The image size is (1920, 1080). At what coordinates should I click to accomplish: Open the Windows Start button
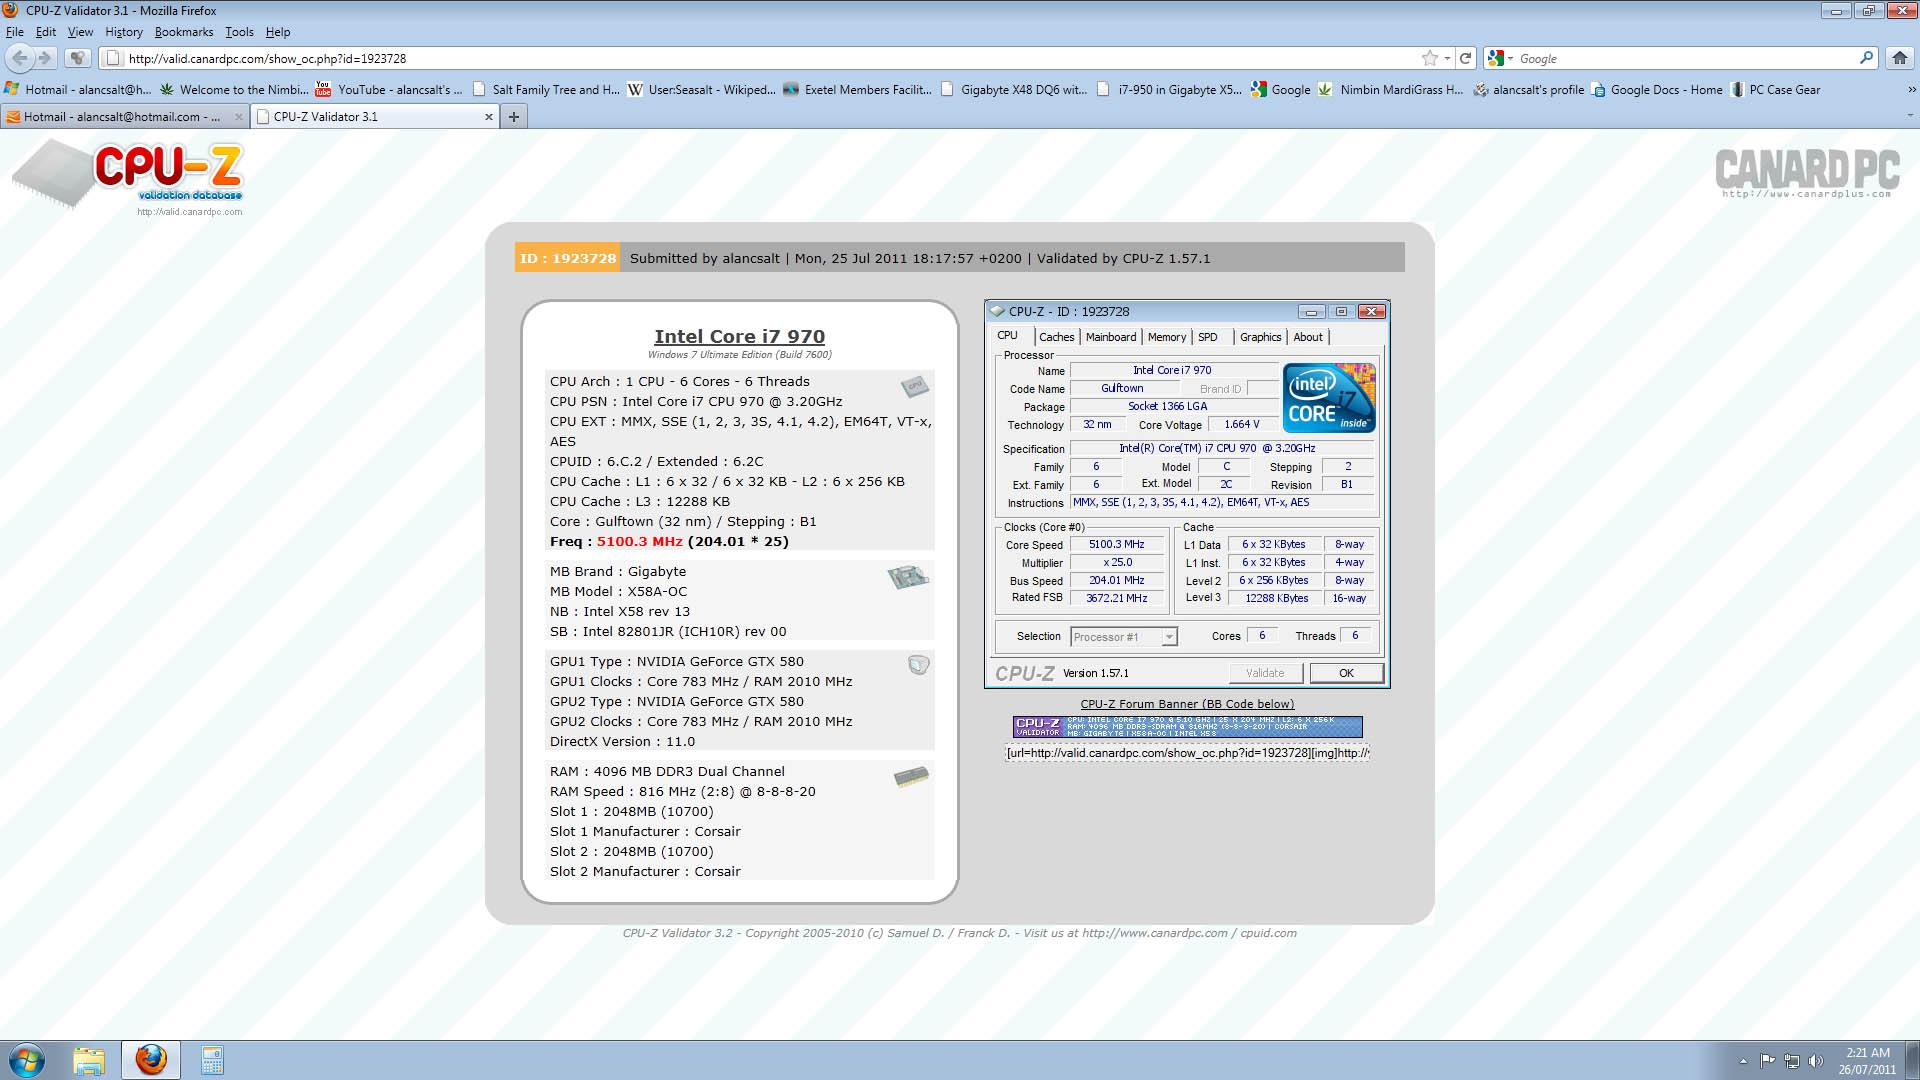pos(27,1060)
